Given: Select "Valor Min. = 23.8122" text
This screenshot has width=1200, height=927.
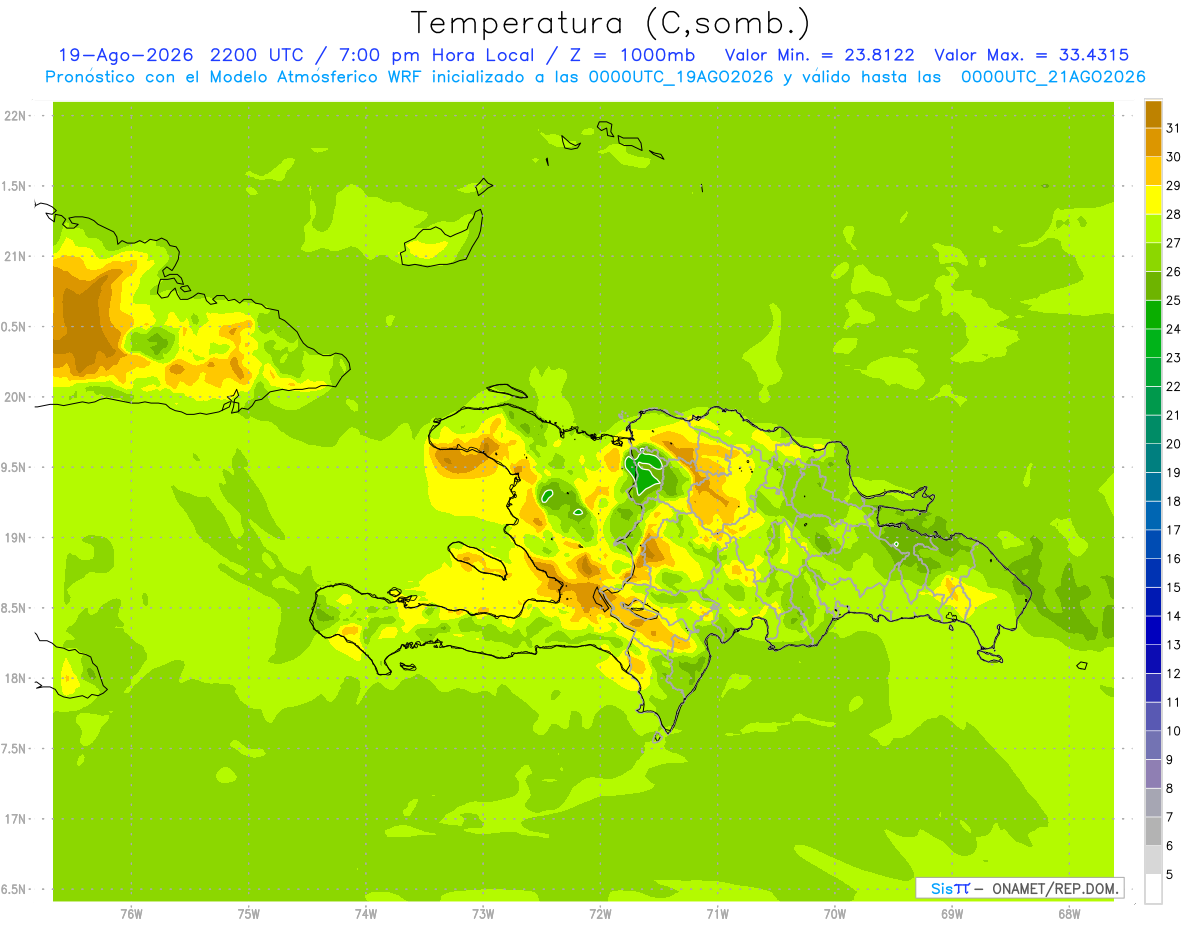Looking at the screenshot, I should pos(819,55).
